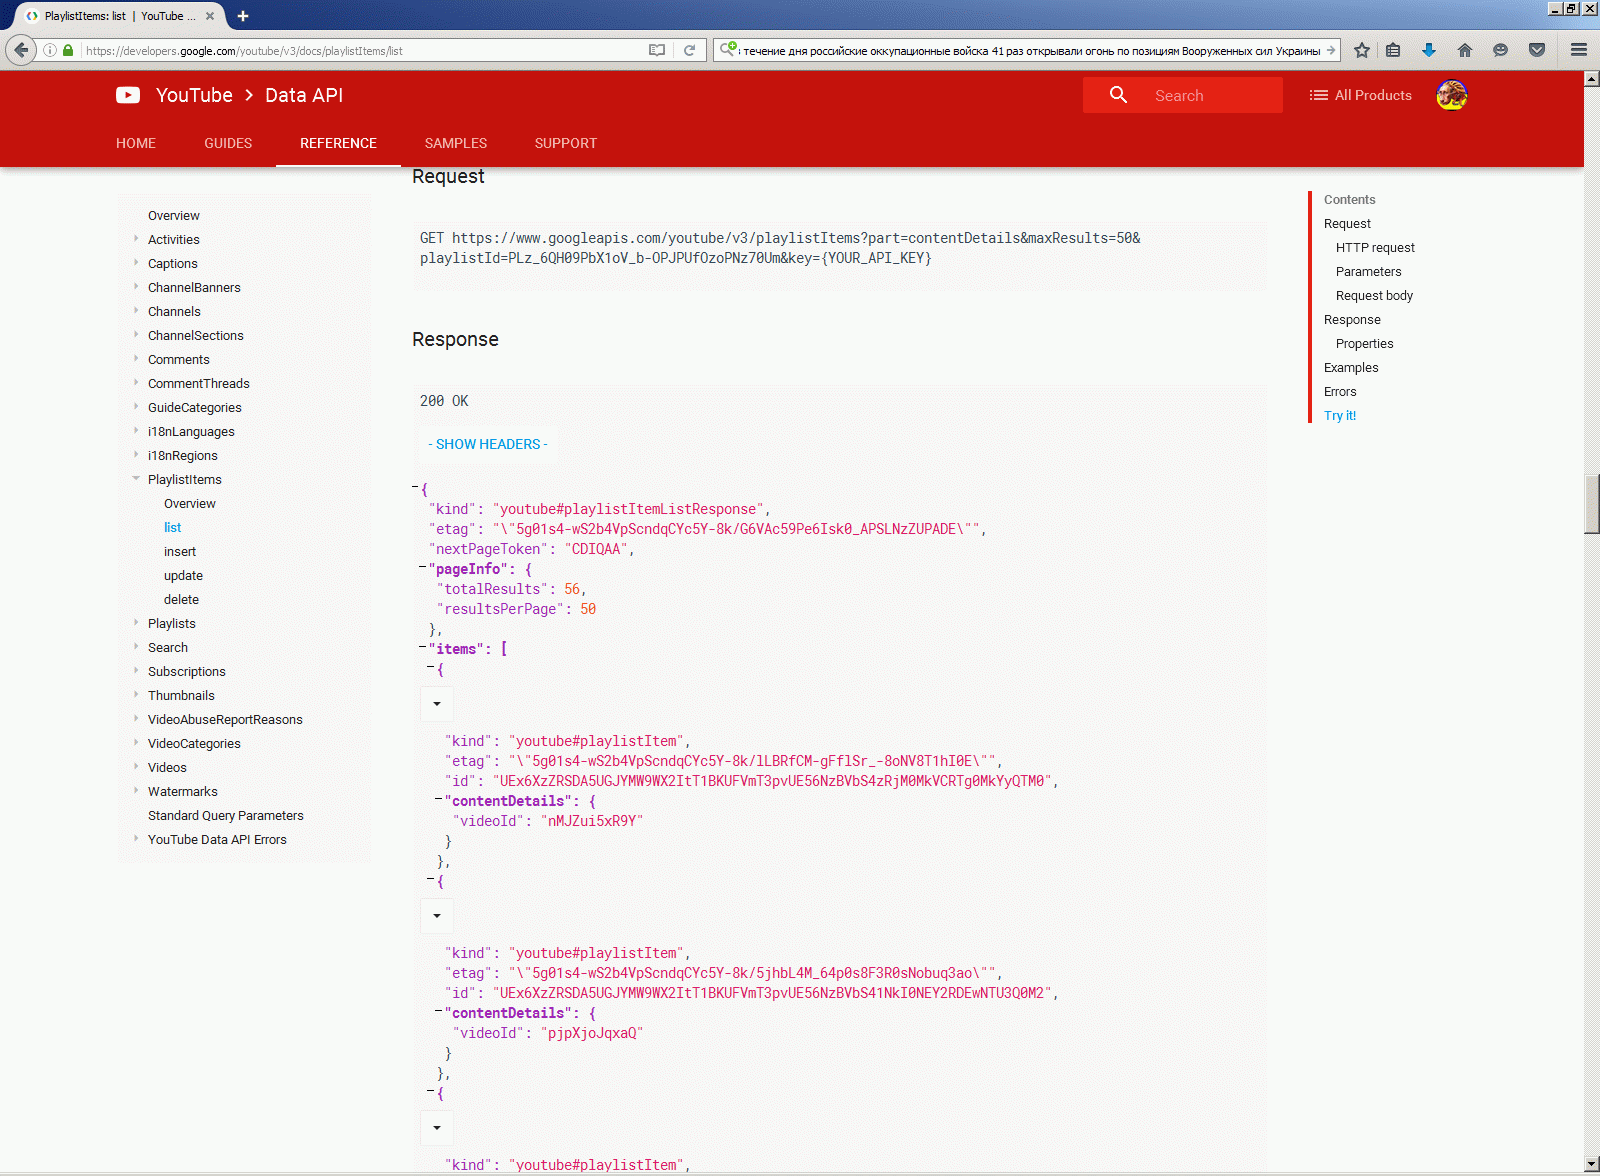Open the SUPPORT tab
Viewport: 1600px width, 1176px height.
point(566,143)
